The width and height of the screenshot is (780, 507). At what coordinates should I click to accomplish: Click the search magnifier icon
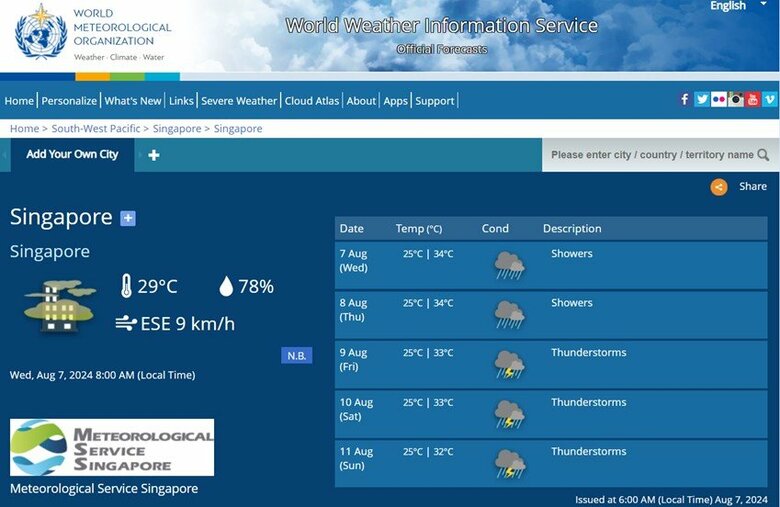764,155
